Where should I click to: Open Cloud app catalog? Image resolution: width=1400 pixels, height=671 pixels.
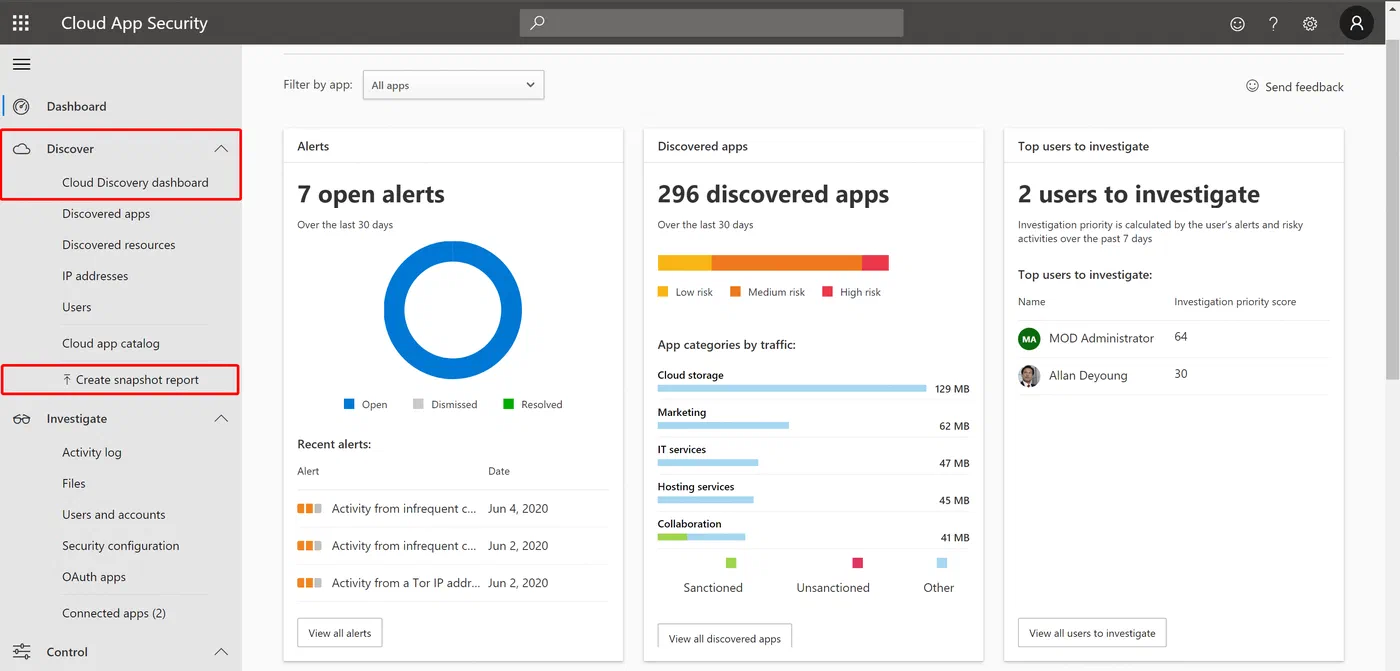coord(111,343)
